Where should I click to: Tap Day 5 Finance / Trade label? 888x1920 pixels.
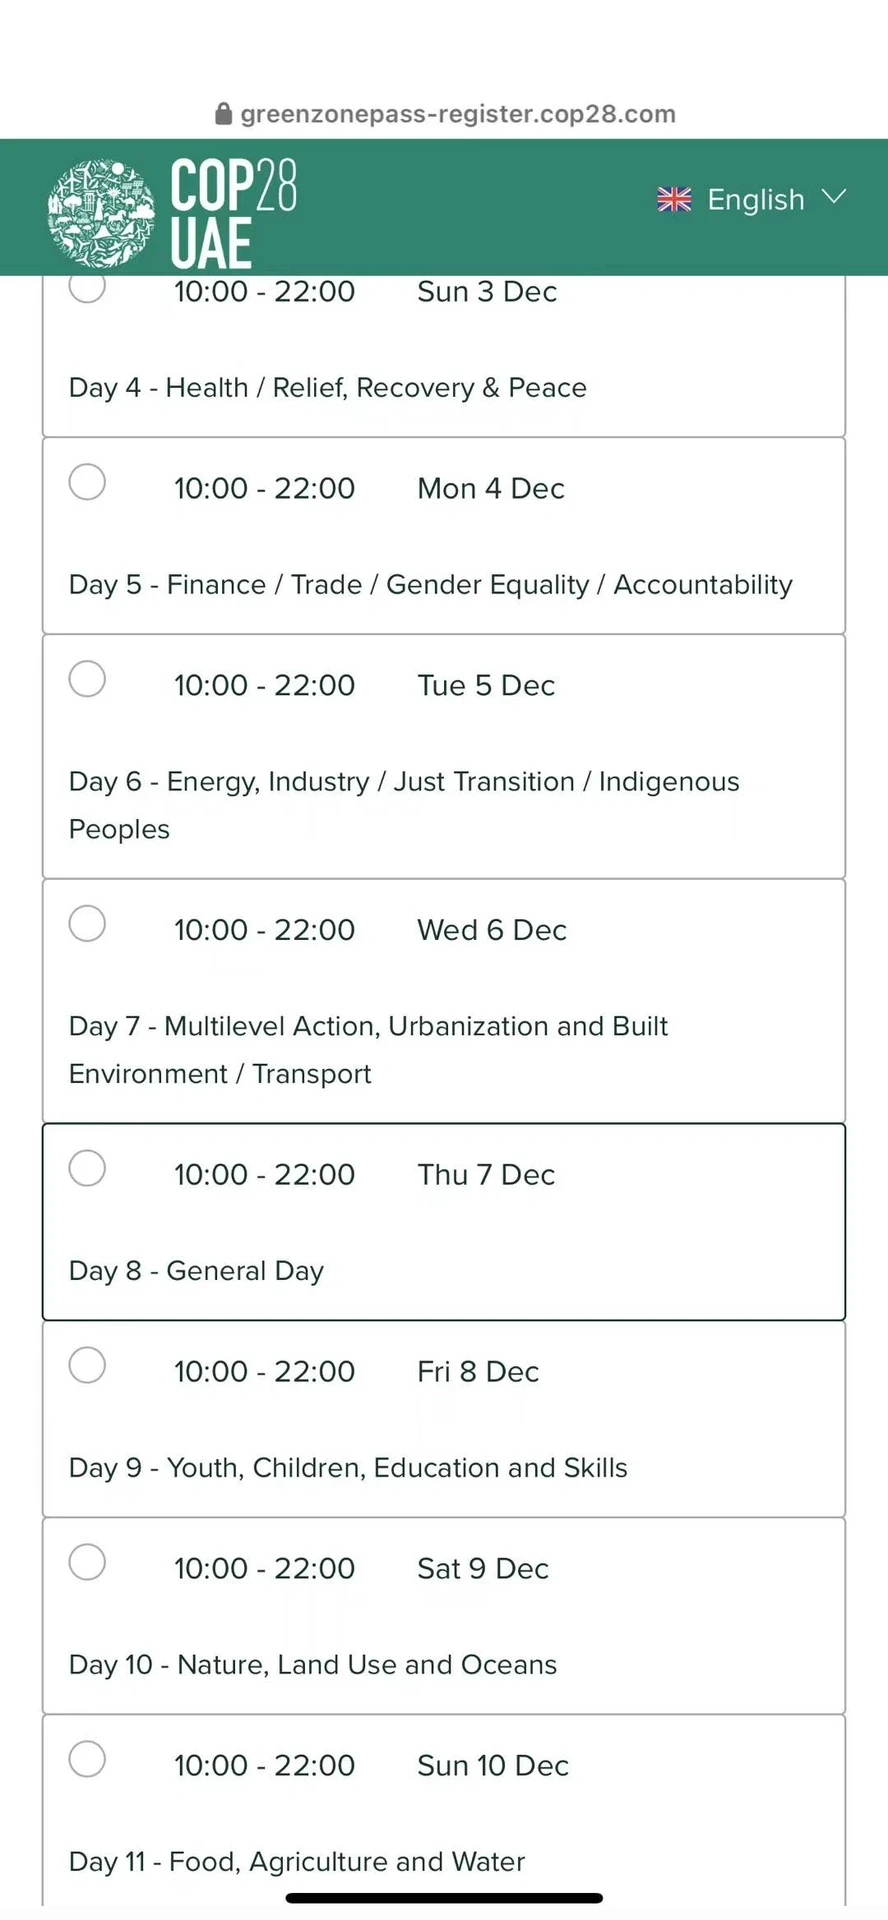click(430, 585)
